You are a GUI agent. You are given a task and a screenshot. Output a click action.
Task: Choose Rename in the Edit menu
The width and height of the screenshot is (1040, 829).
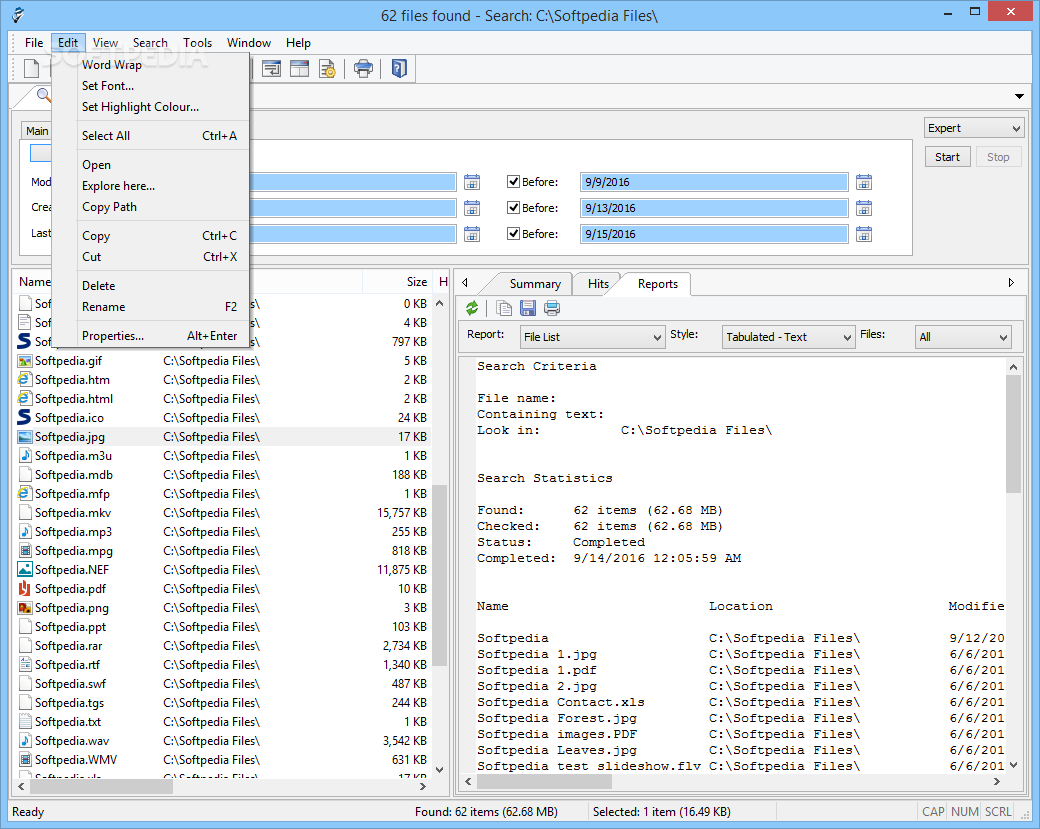(151, 307)
